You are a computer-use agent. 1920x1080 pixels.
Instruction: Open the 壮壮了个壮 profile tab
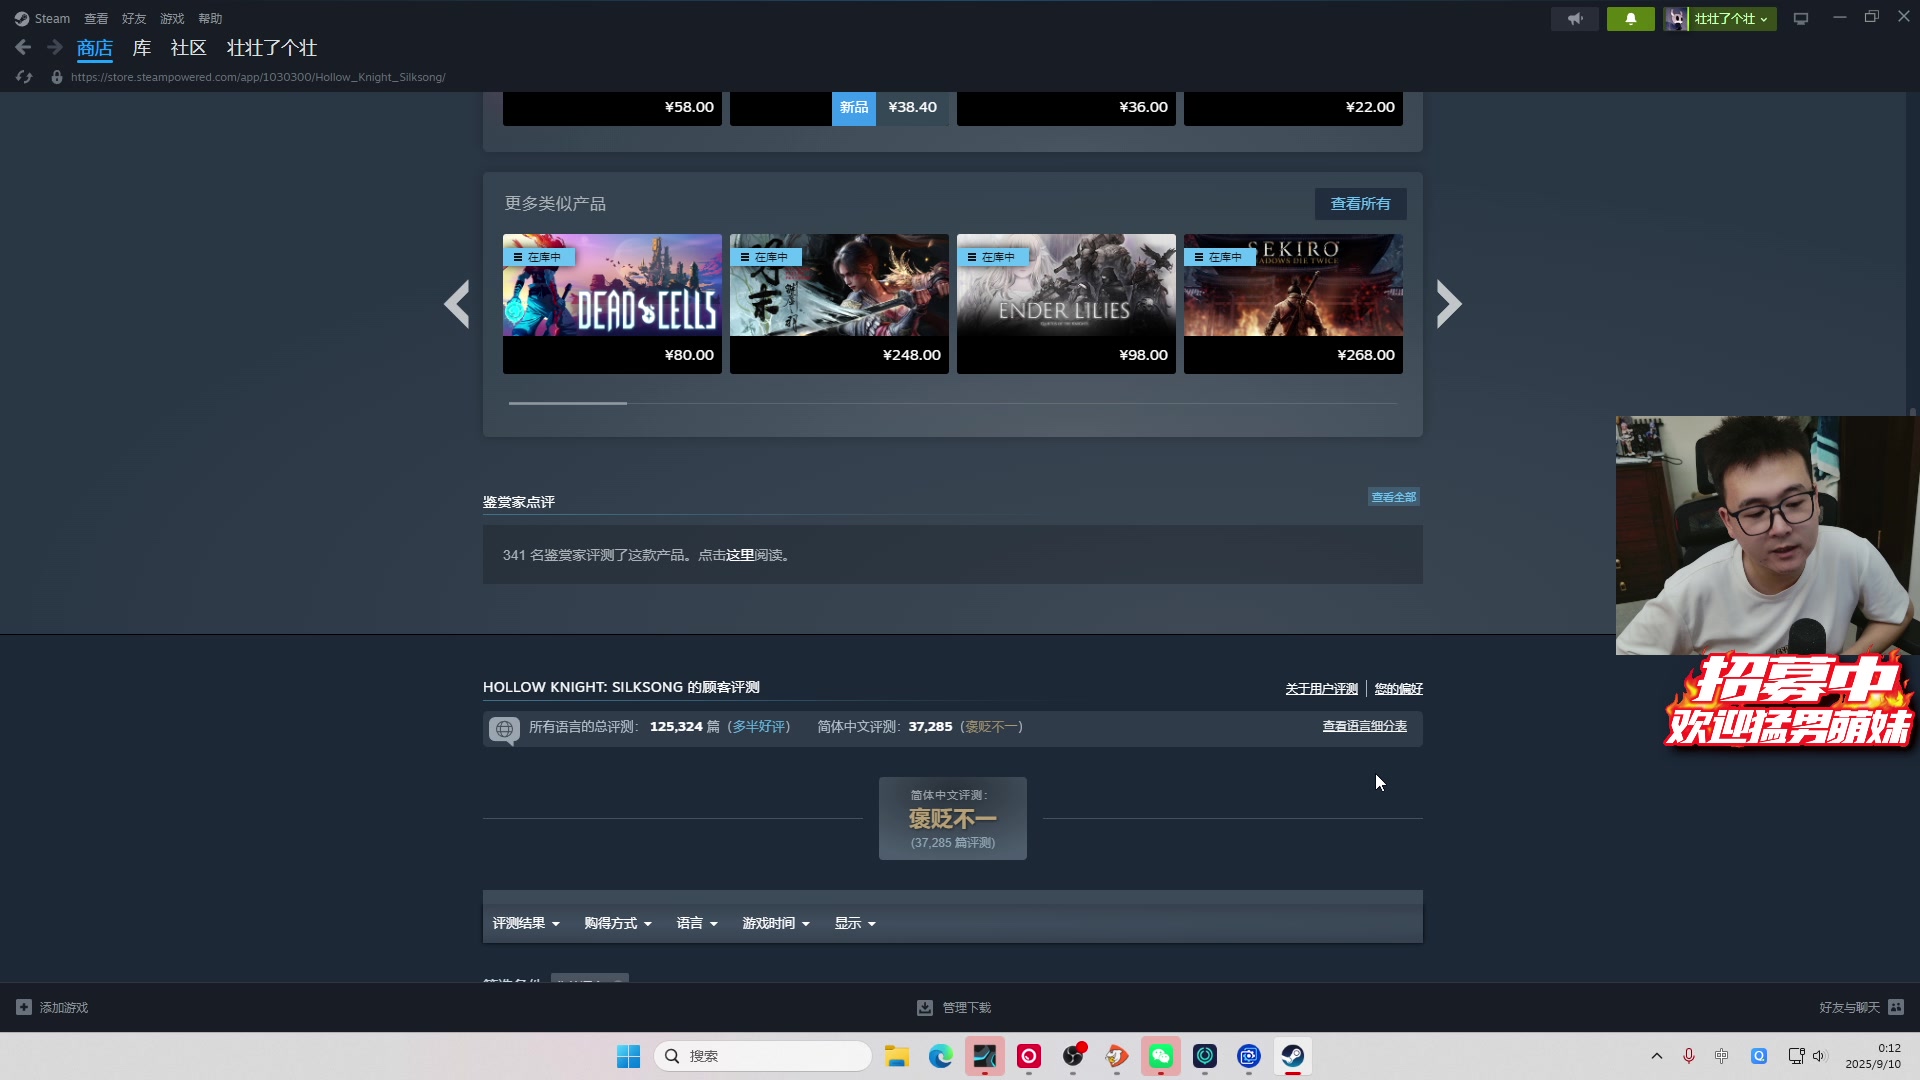coord(272,48)
